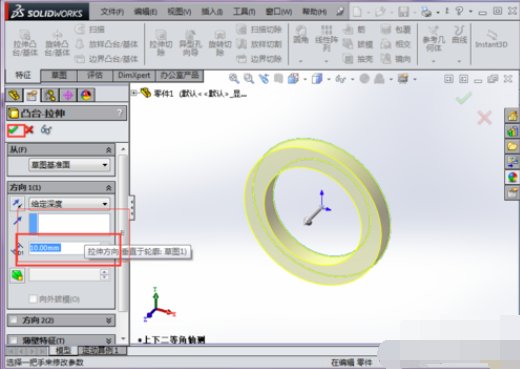The width and height of the screenshot is (520, 369).
Task: Open the 窗口(W) menu
Action: (x=279, y=12)
